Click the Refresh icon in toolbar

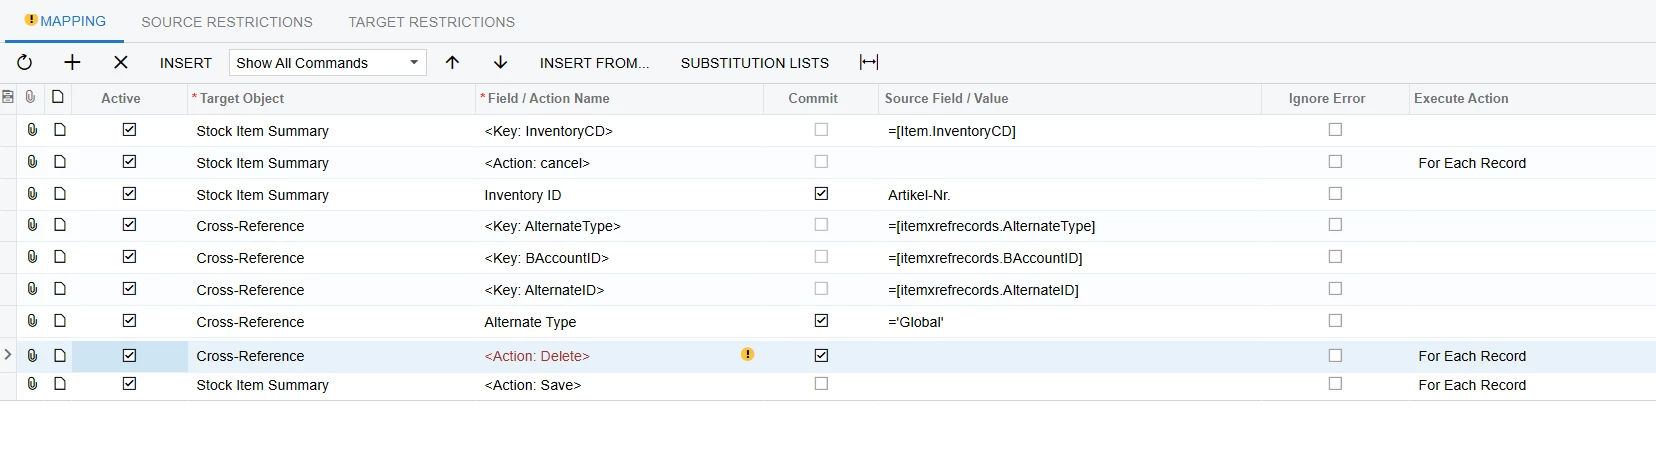click(25, 62)
